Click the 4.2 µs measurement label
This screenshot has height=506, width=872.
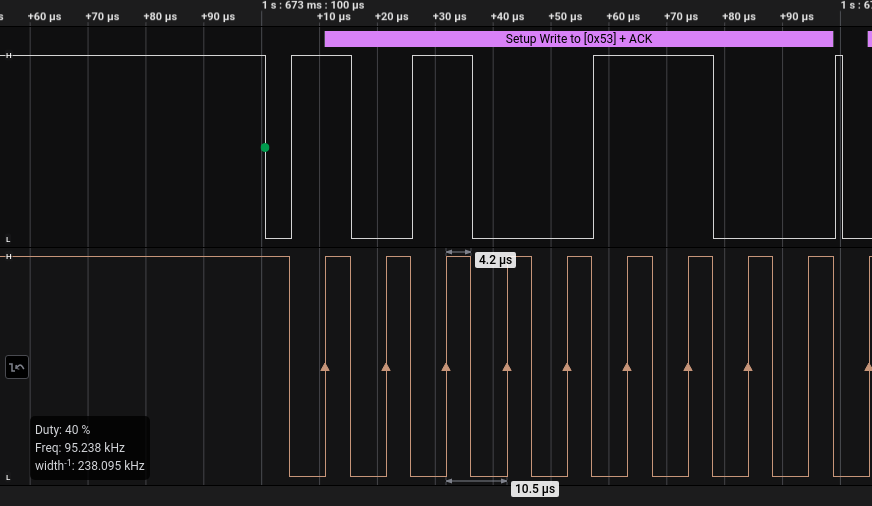pyautogui.click(x=495, y=260)
